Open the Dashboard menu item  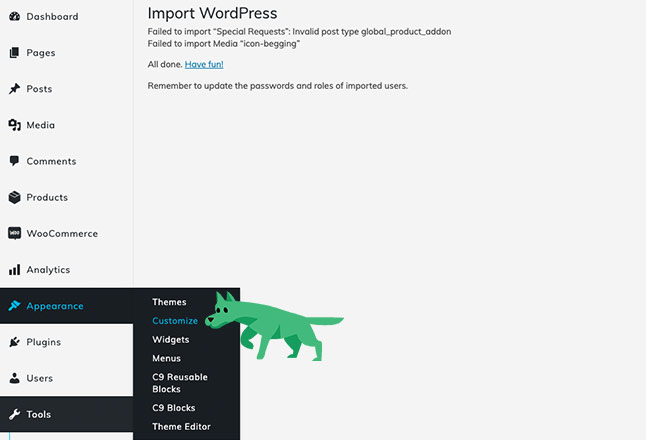(x=52, y=16)
